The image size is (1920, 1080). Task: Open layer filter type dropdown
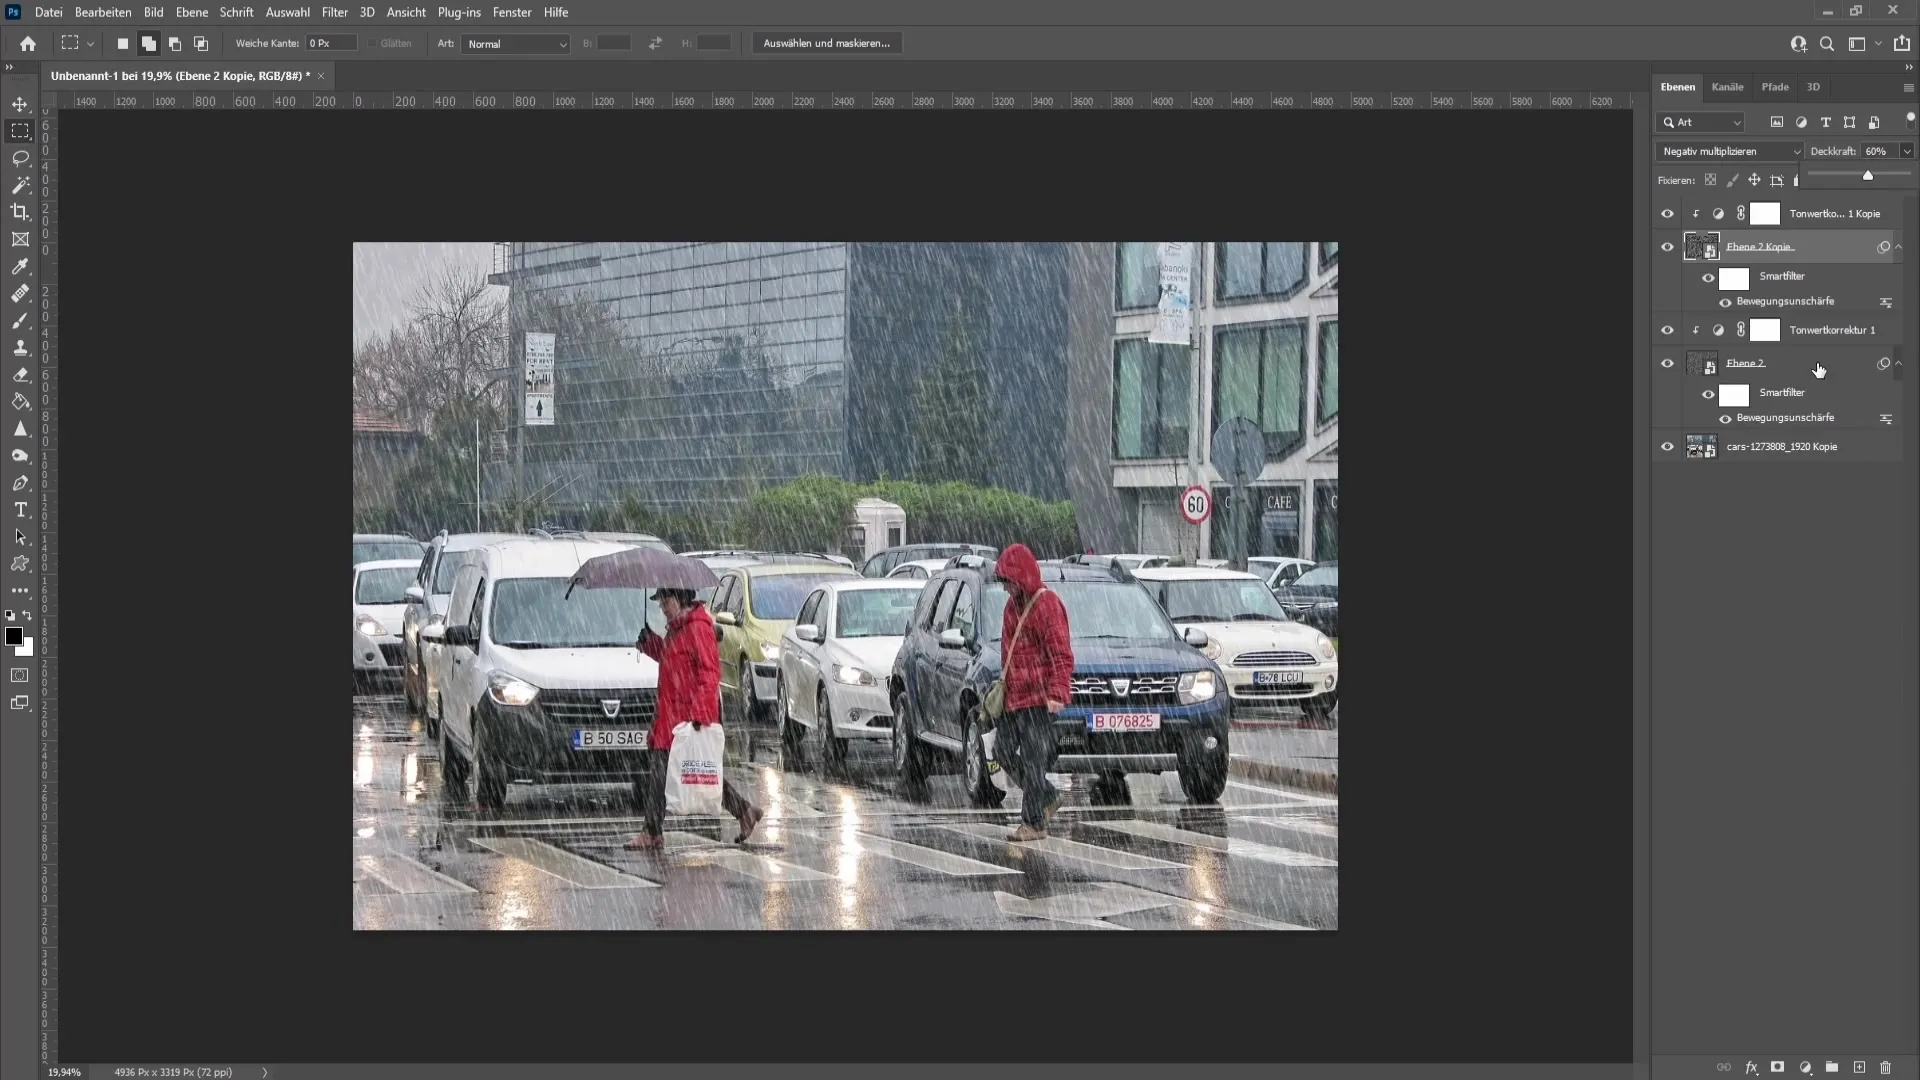[x=1700, y=122]
